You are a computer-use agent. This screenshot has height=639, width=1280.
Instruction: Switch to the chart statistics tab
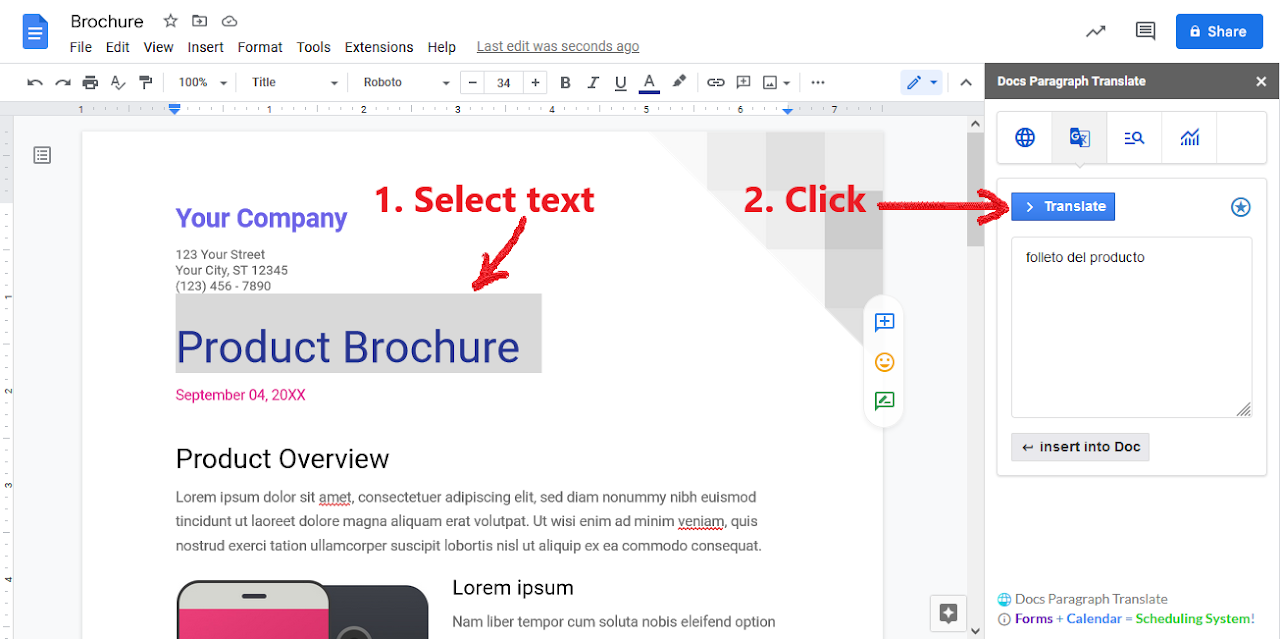1189,138
